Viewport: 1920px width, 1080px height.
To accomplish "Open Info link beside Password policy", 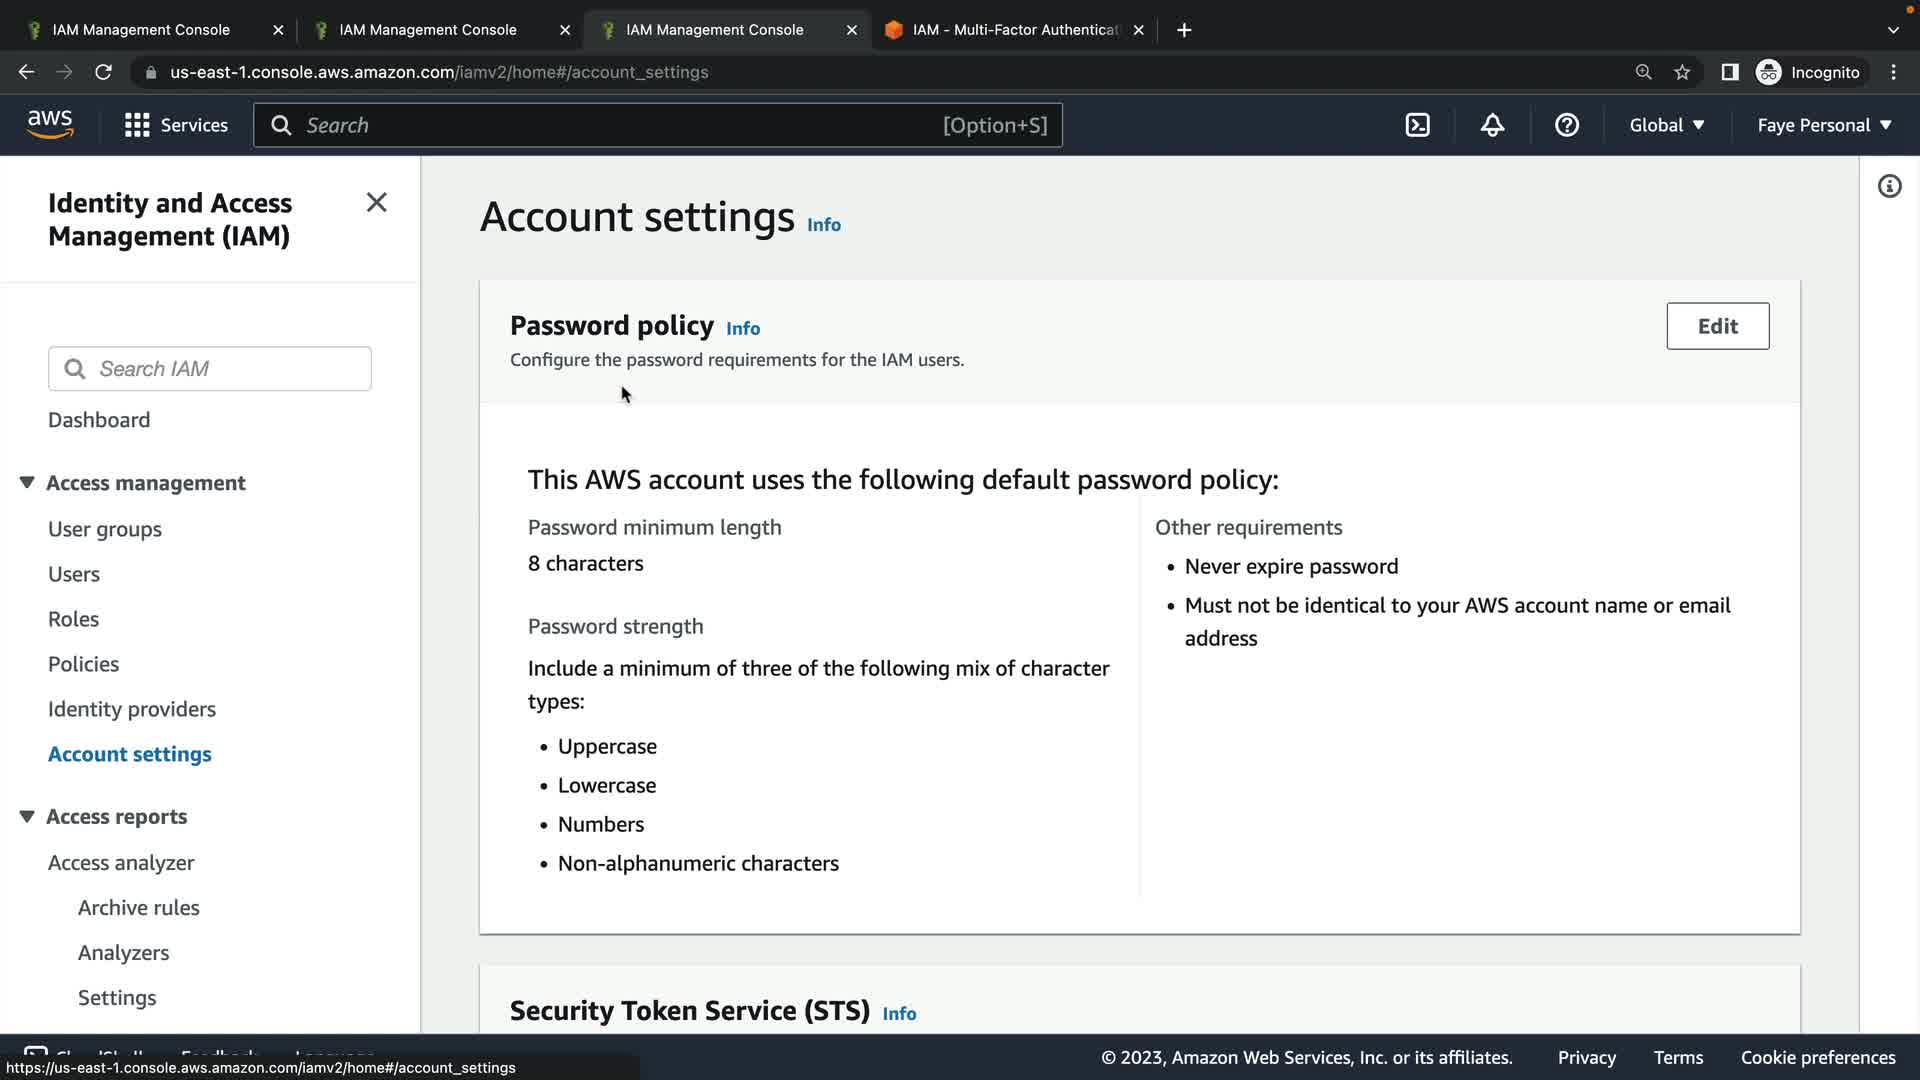I will (742, 329).
